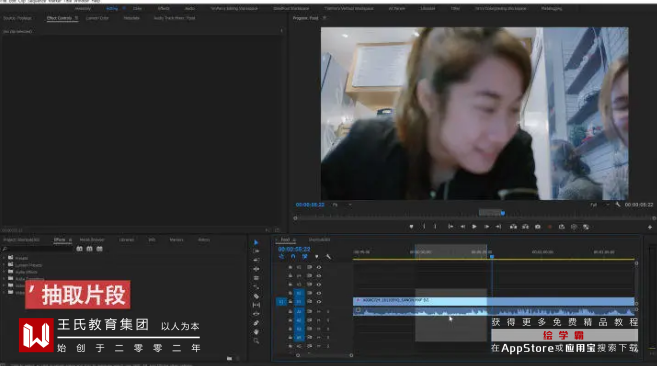Select the Selection tool in the toolbar
Viewport: 657px width, 366px height.
(256, 242)
